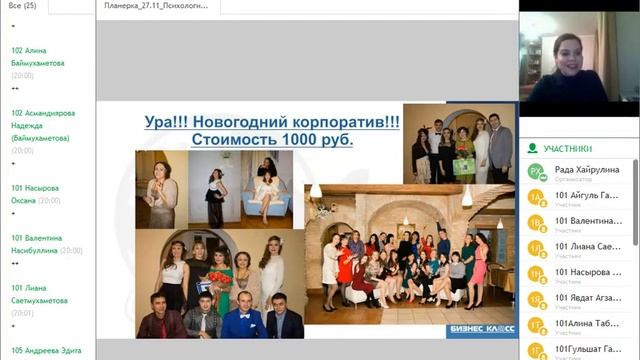Select participant 101 Айгуль Га…
Viewport: 640px width, 360px height.
pyautogui.click(x=587, y=195)
